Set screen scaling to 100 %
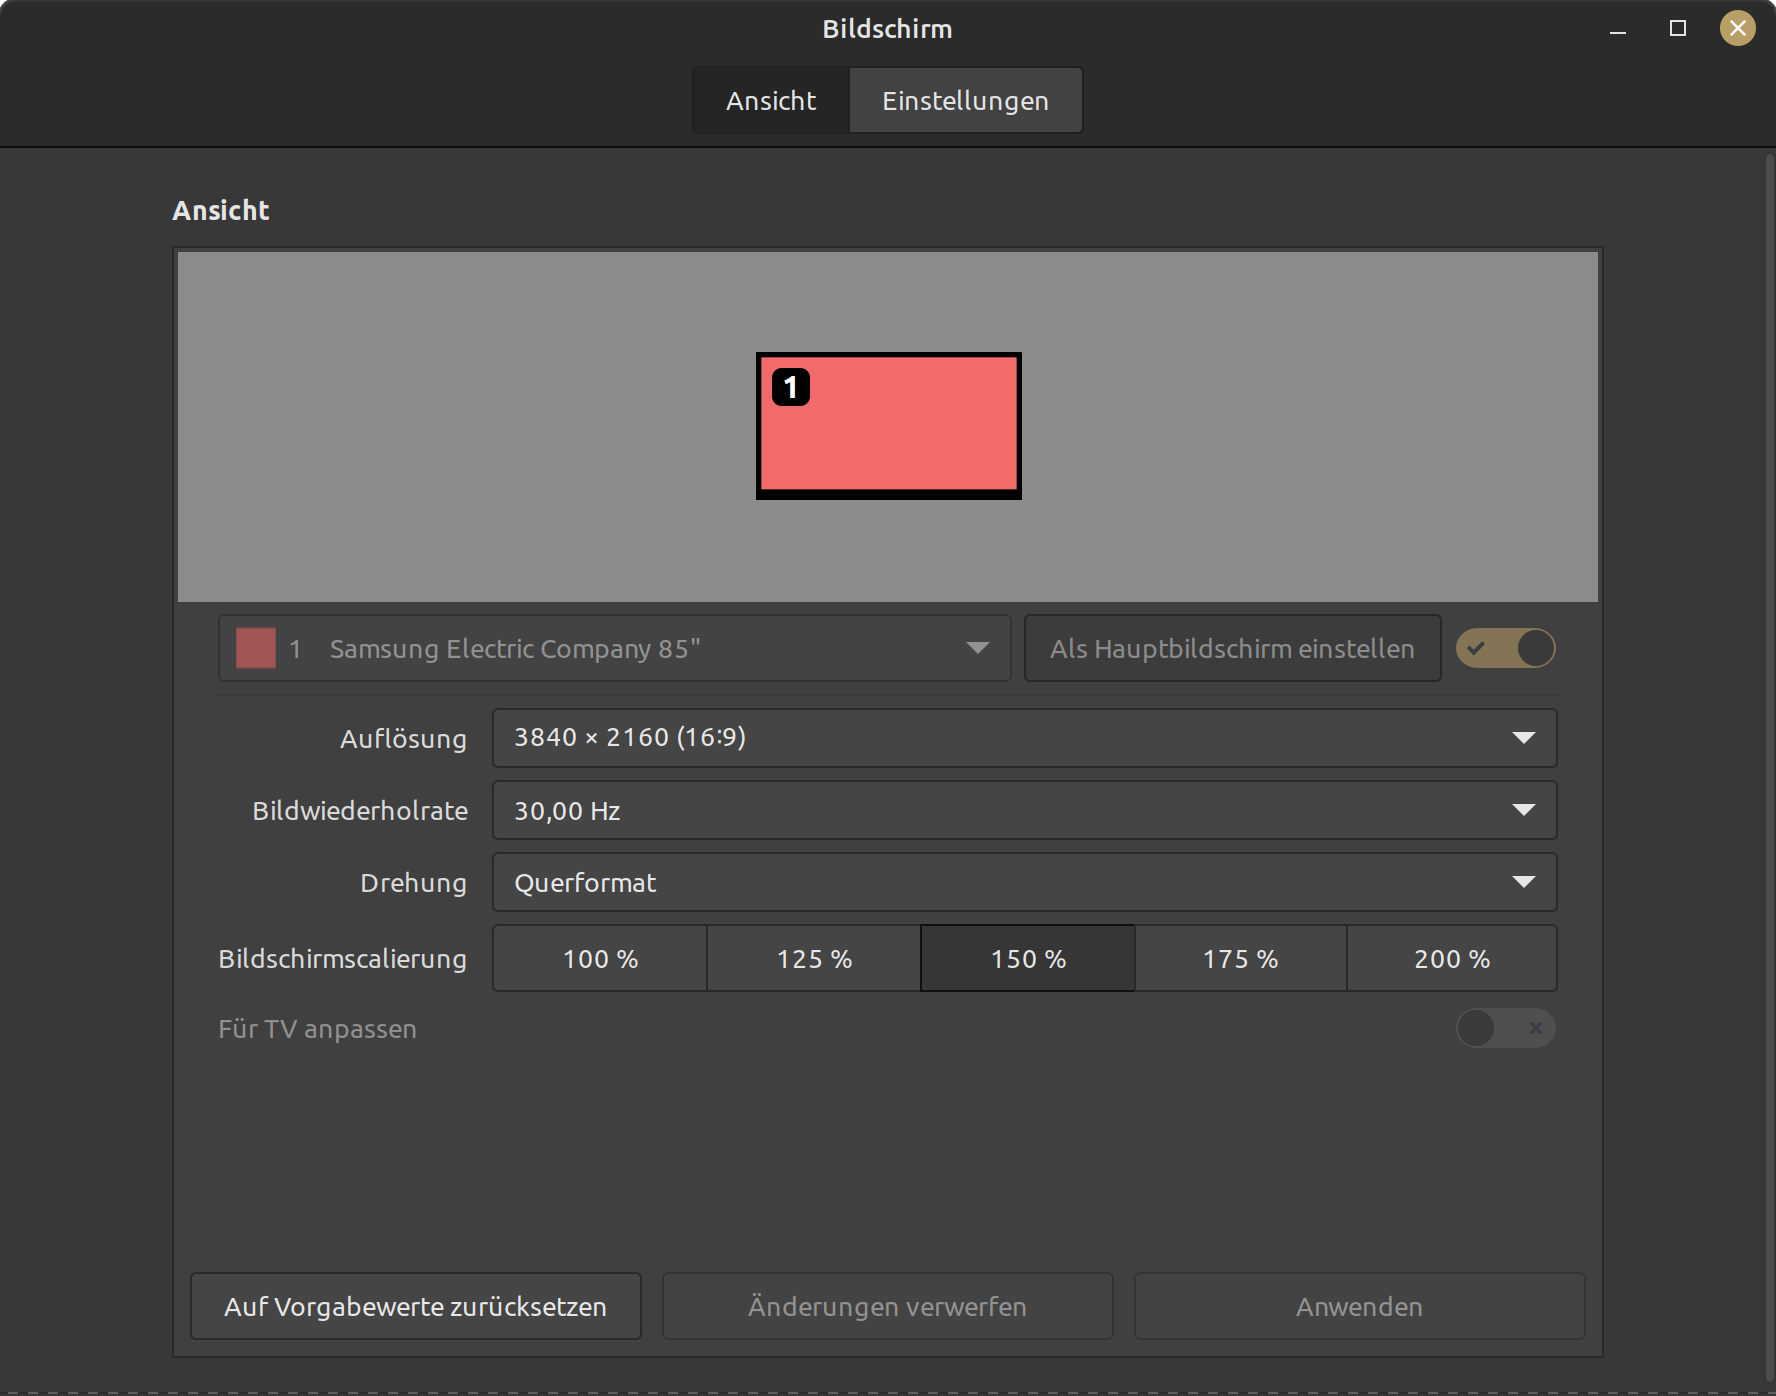This screenshot has width=1776, height=1396. 600,958
